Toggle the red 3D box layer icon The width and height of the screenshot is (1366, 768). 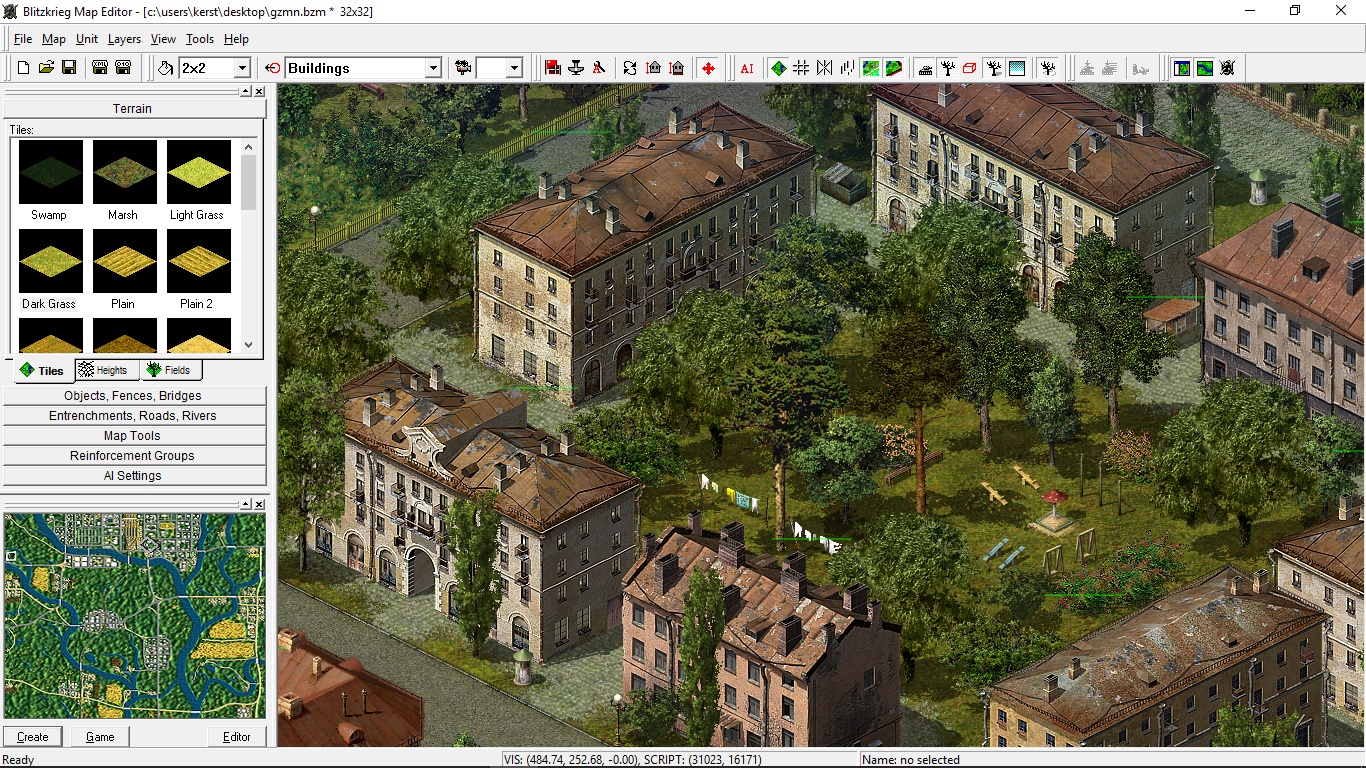coord(970,68)
